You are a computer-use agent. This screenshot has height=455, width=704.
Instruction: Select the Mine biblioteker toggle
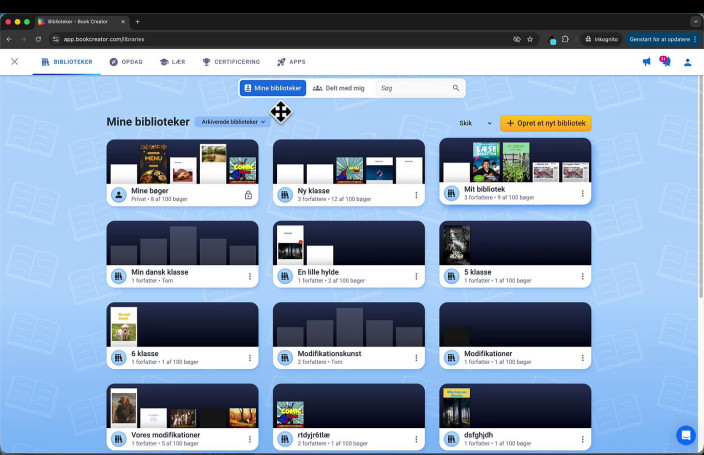[x=272, y=88]
